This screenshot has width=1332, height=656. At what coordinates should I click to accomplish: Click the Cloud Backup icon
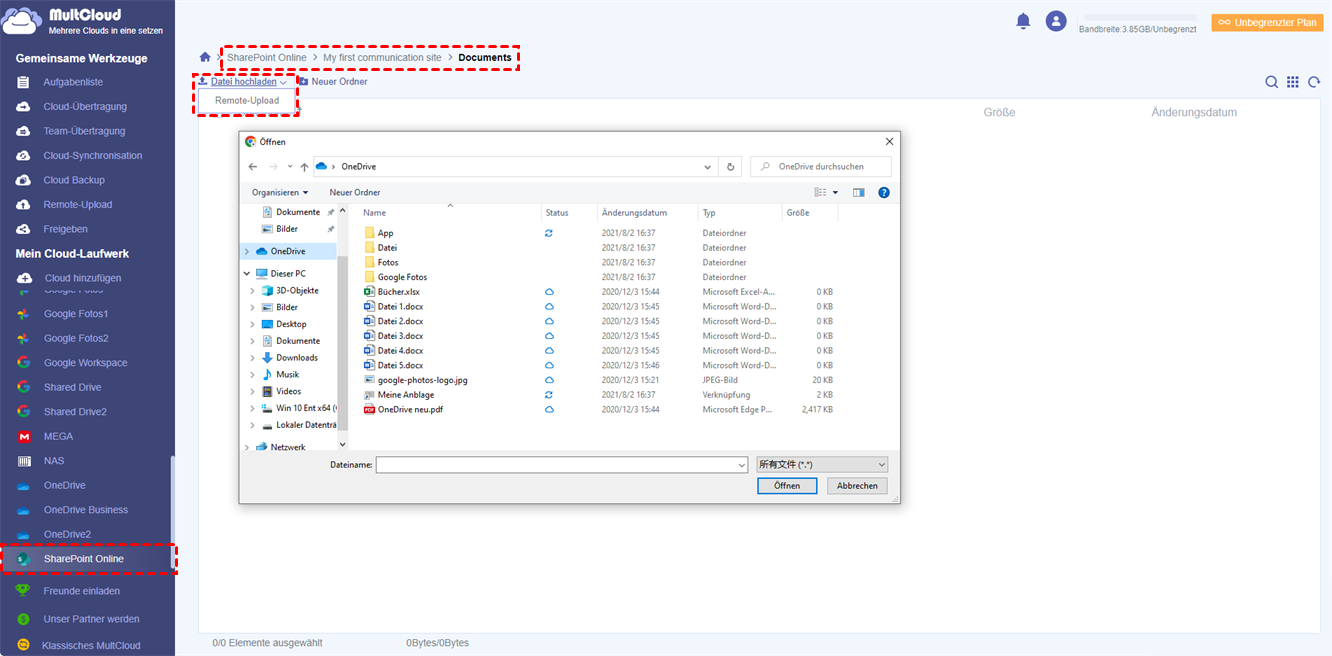[23, 180]
